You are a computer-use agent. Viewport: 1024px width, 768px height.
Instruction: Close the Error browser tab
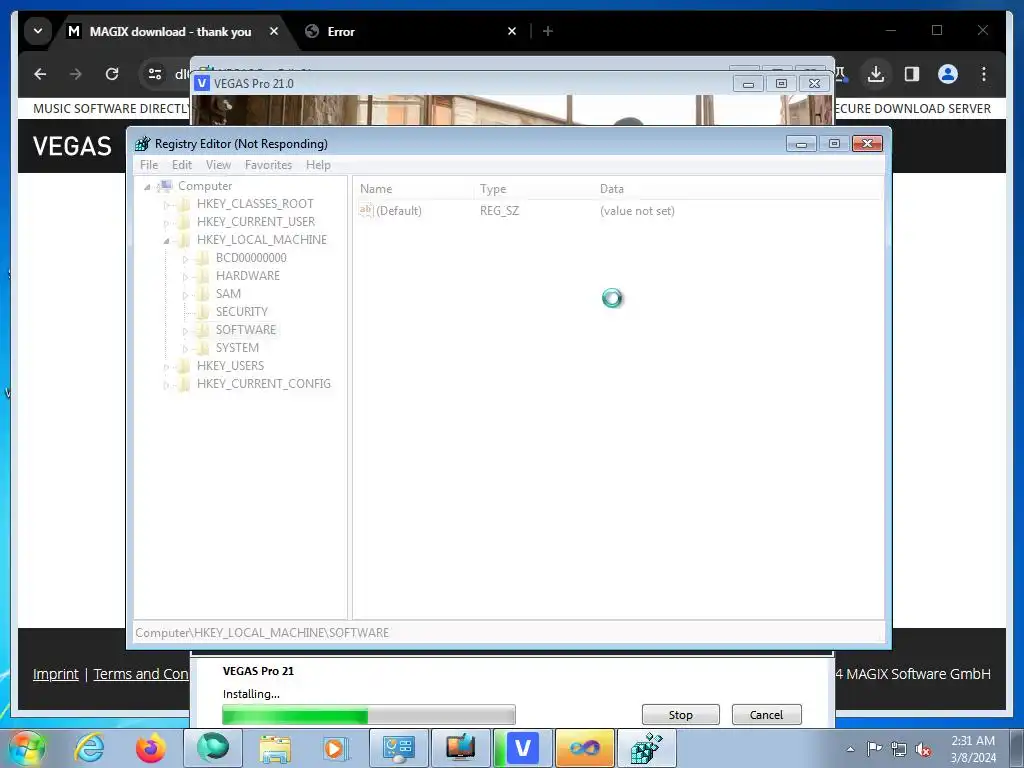point(512,31)
